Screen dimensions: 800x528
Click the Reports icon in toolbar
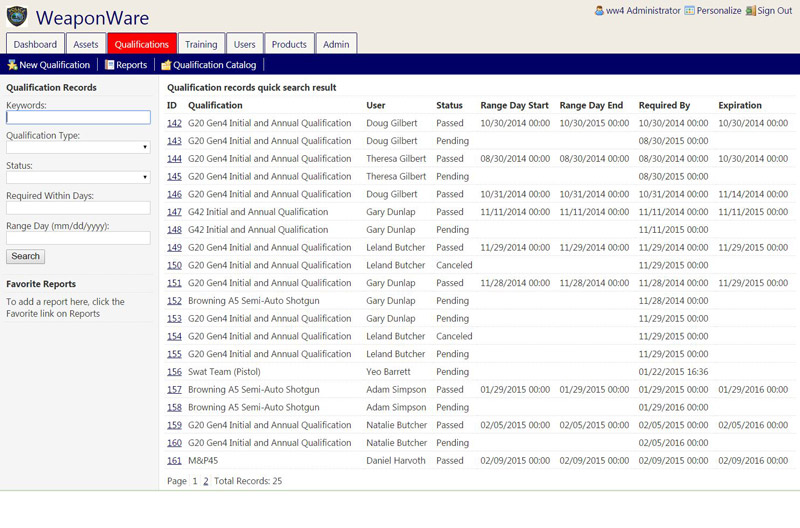click(110, 65)
